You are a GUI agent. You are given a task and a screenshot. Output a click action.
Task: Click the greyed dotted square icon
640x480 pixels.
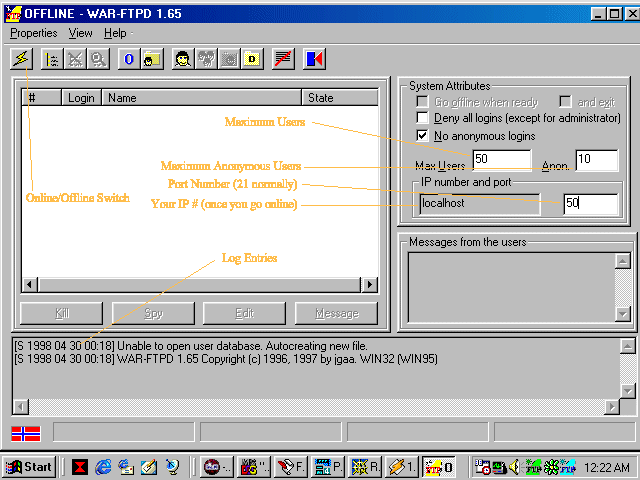tap(229, 59)
